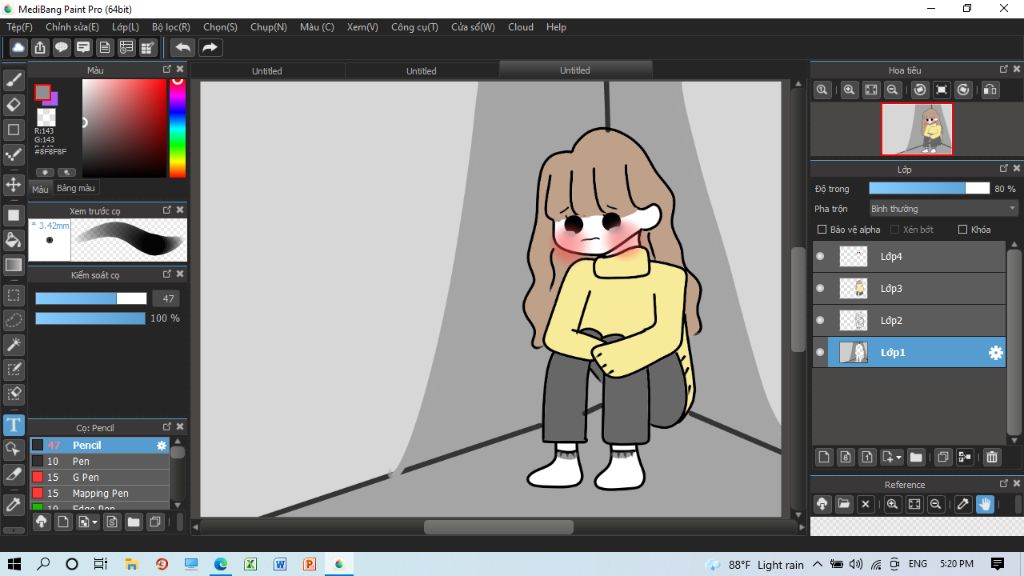Image resolution: width=1024 pixels, height=576 pixels.
Task: Open Lớp1 layer settings gear
Action: pyautogui.click(x=995, y=353)
